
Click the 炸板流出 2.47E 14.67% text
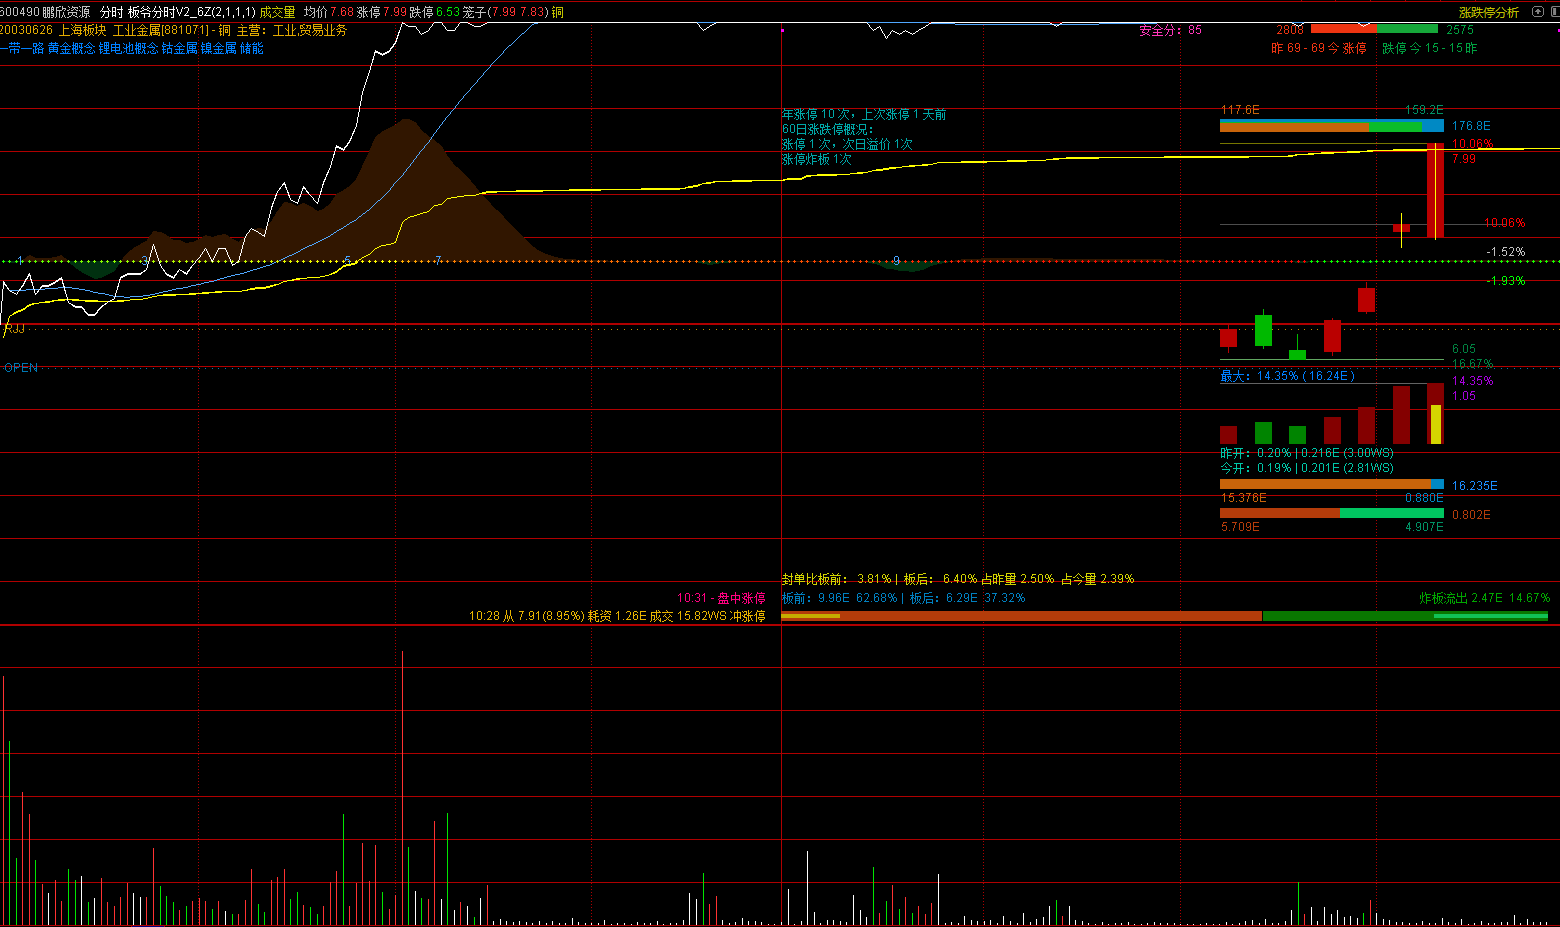coord(1484,598)
